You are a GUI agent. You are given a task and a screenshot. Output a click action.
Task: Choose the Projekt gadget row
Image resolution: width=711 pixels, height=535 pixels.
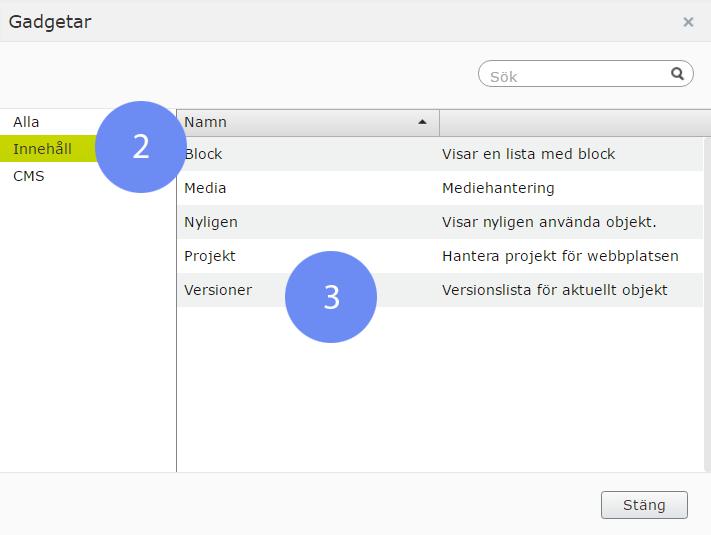440,256
